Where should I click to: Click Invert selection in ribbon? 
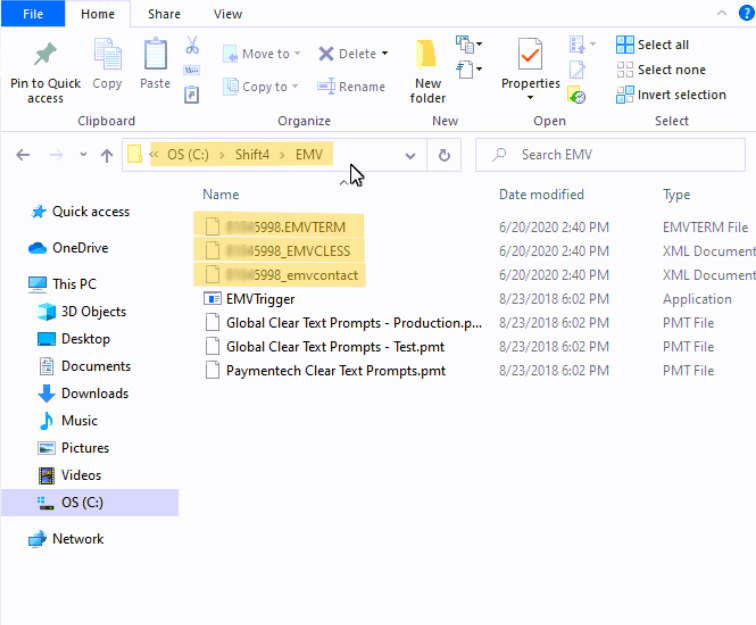coord(625,95)
